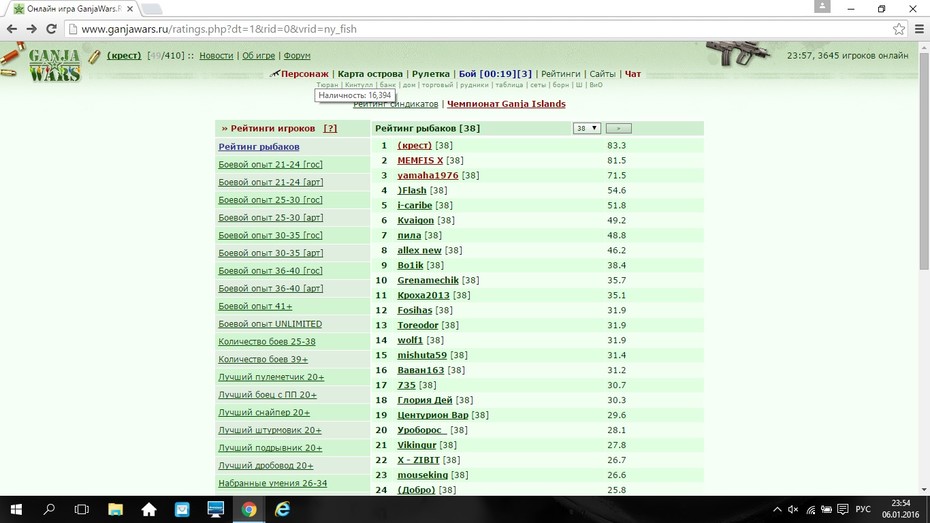930x523 pixels.
Task: Click the go button next to level dropdown
Action: pyautogui.click(x=619, y=128)
